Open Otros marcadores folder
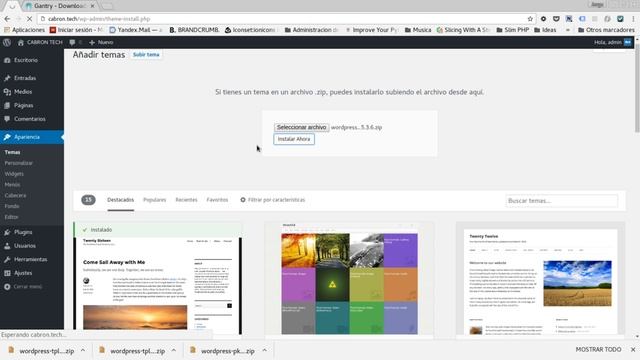 tap(606, 30)
